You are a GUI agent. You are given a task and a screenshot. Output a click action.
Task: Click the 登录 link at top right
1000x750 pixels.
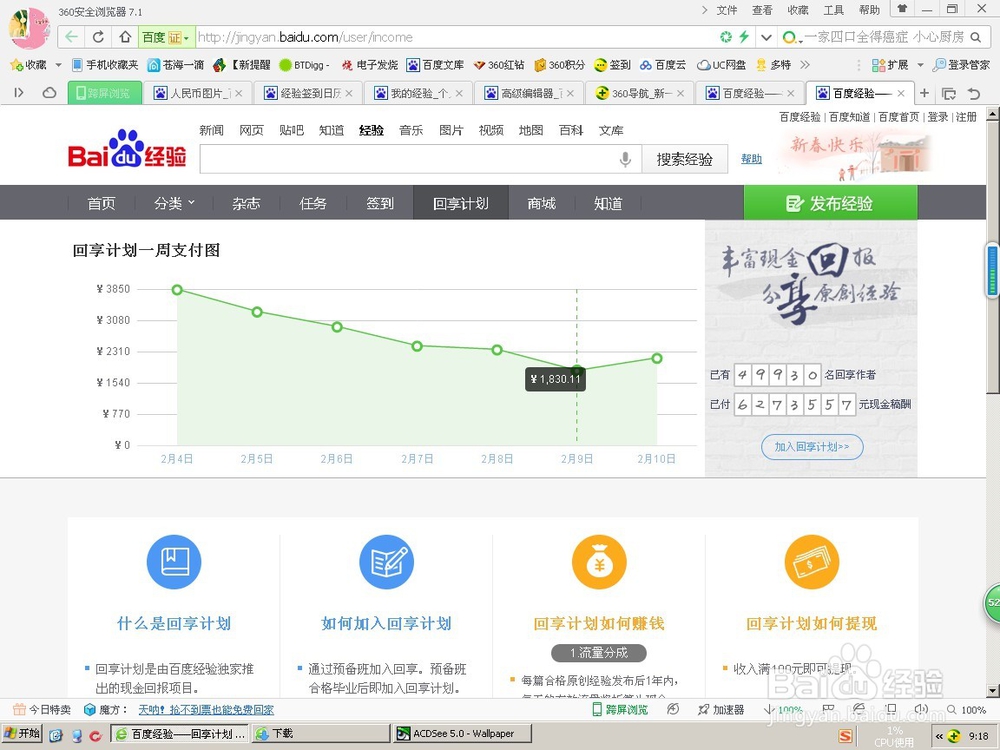tap(937, 117)
